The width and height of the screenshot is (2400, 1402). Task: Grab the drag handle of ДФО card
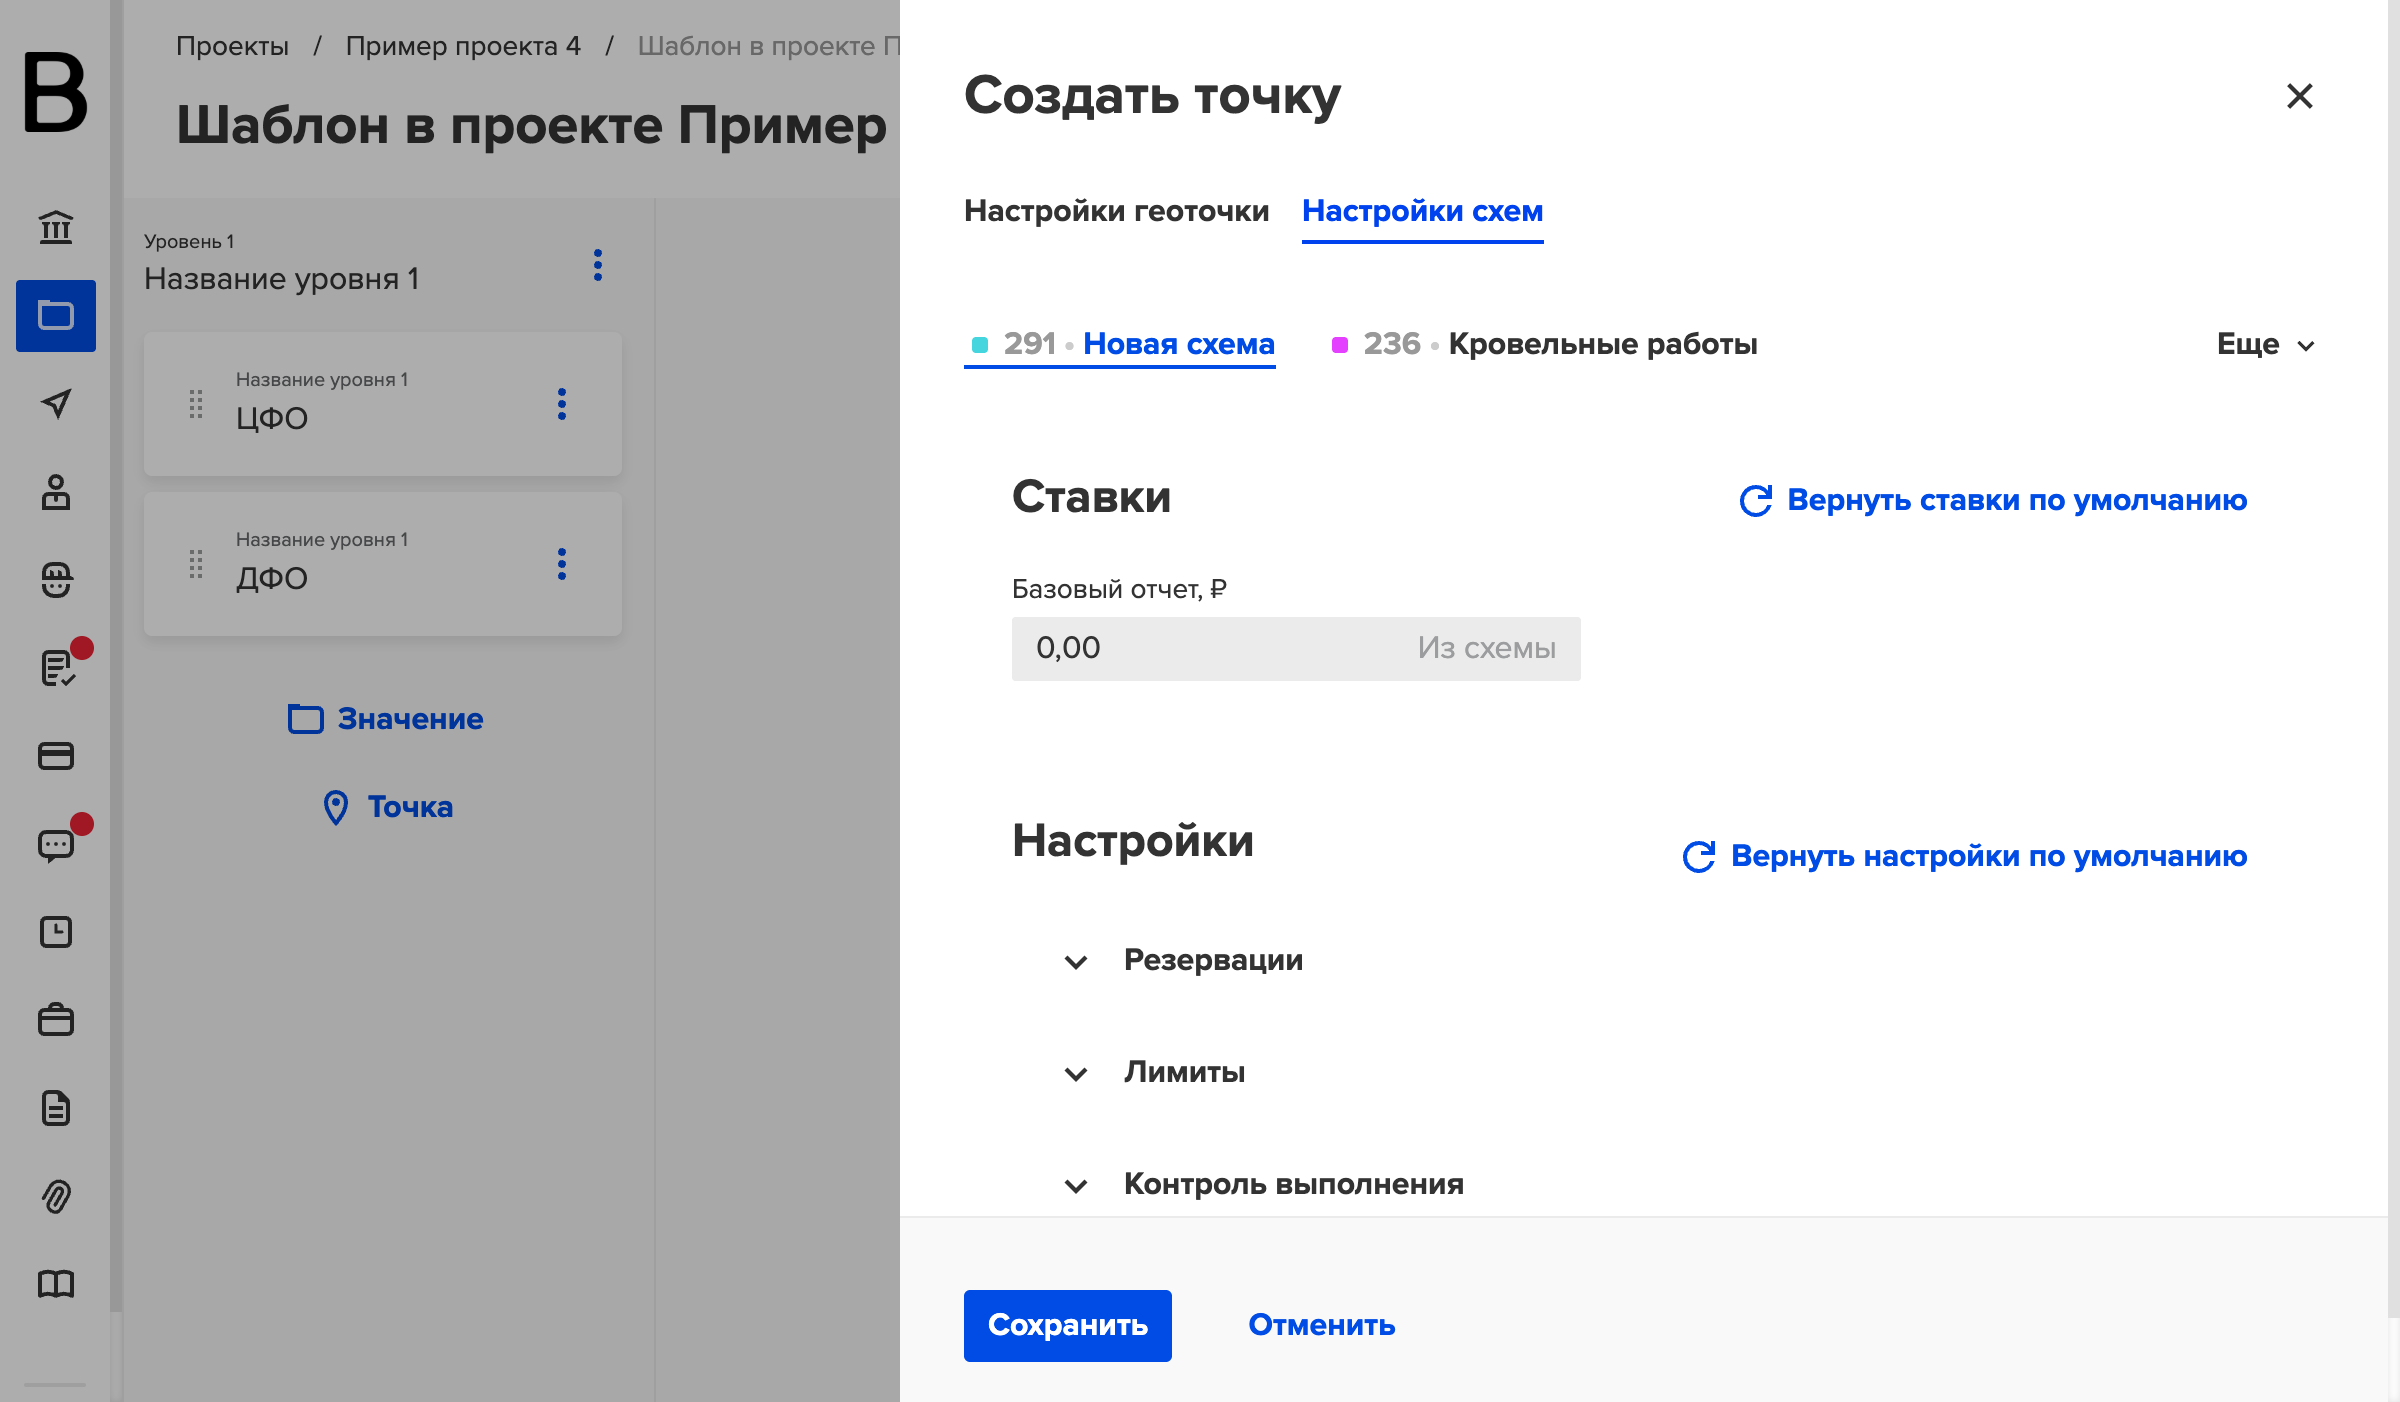[x=196, y=564]
